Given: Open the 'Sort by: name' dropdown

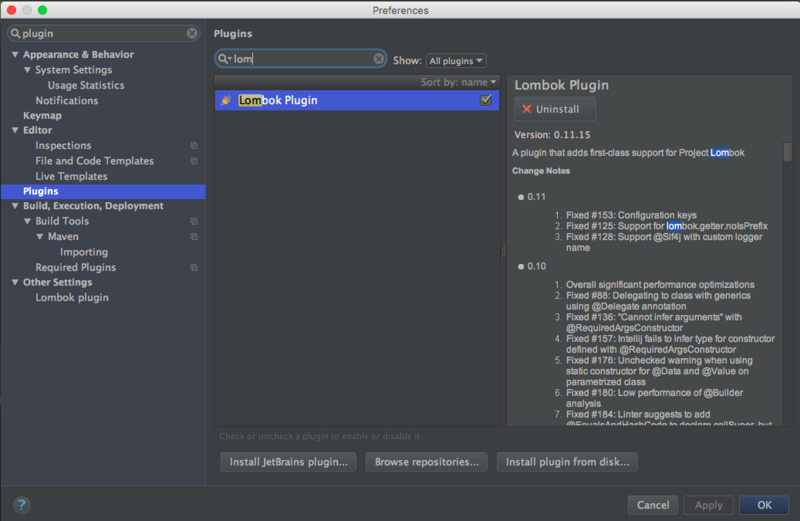Looking at the screenshot, I should click(x=458, y=82).
